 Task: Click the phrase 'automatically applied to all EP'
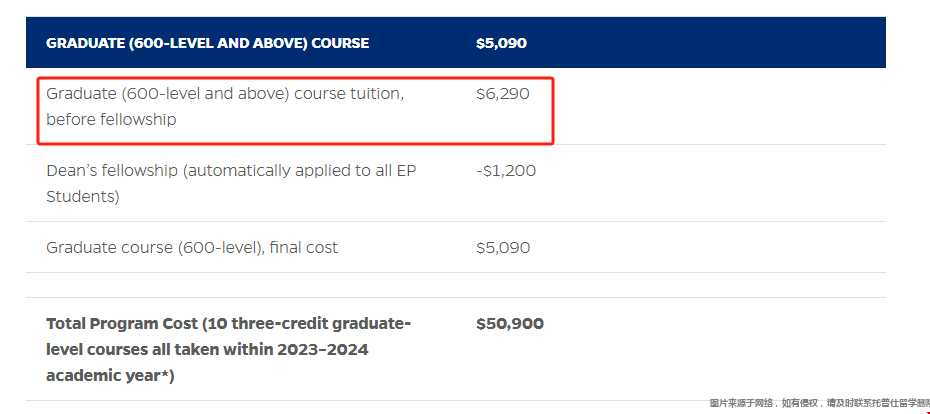[300, 171]
